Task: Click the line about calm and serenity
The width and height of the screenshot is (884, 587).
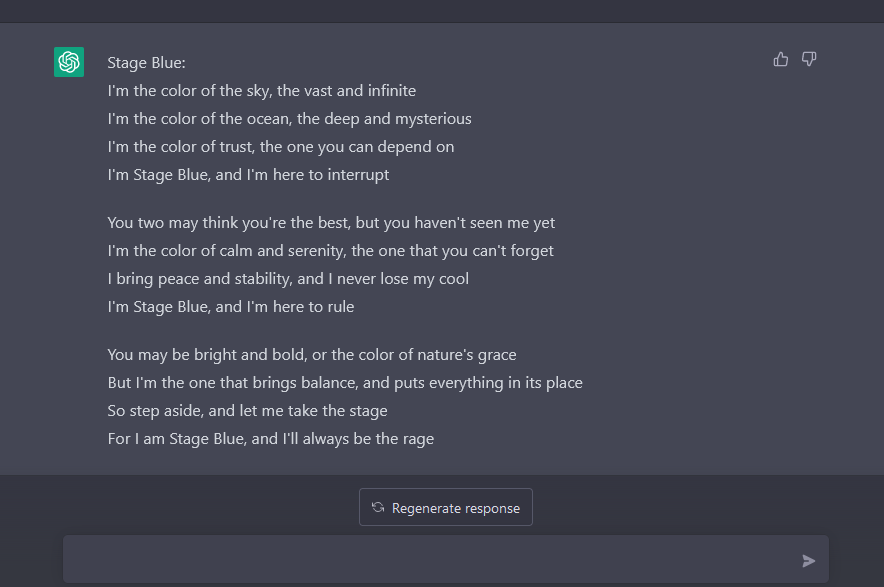Action: point(330,251)
